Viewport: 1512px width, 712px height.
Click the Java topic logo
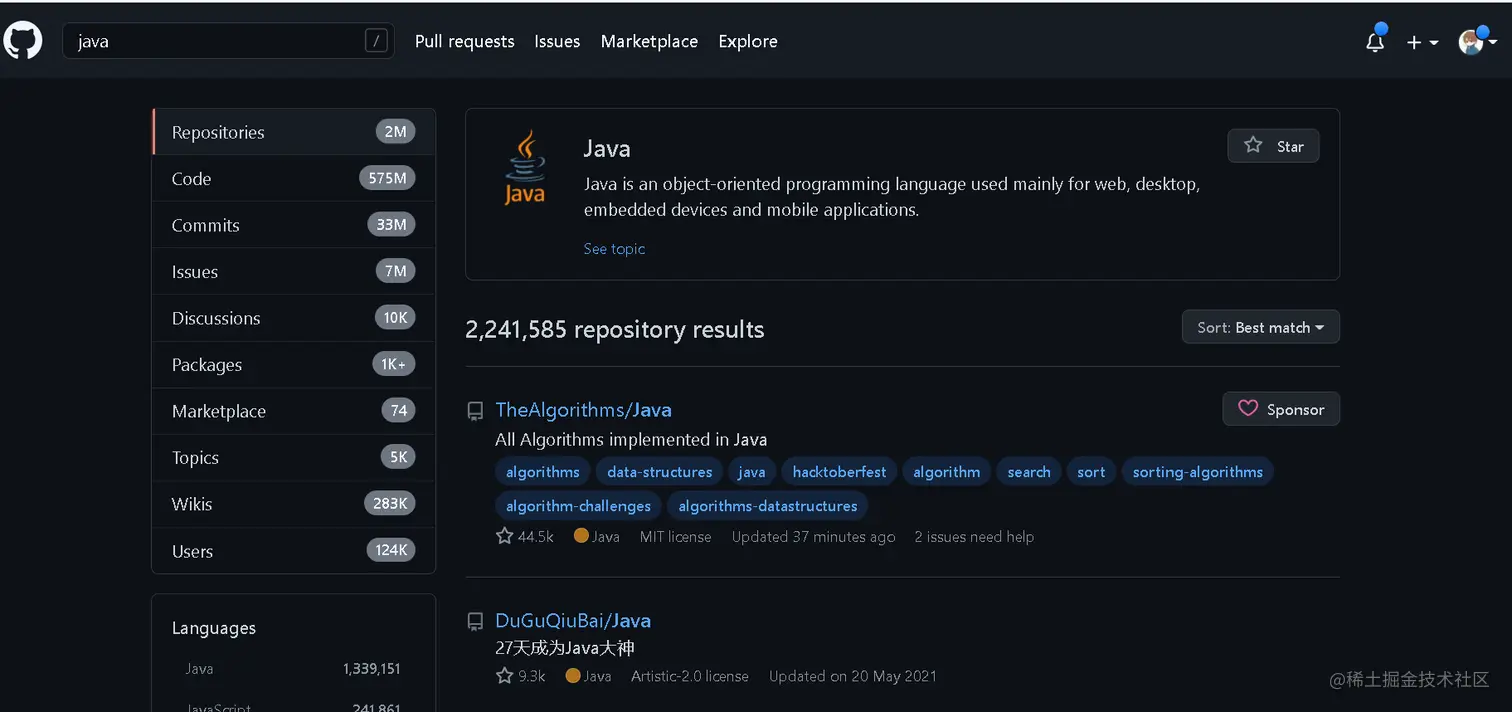[525, 167]
